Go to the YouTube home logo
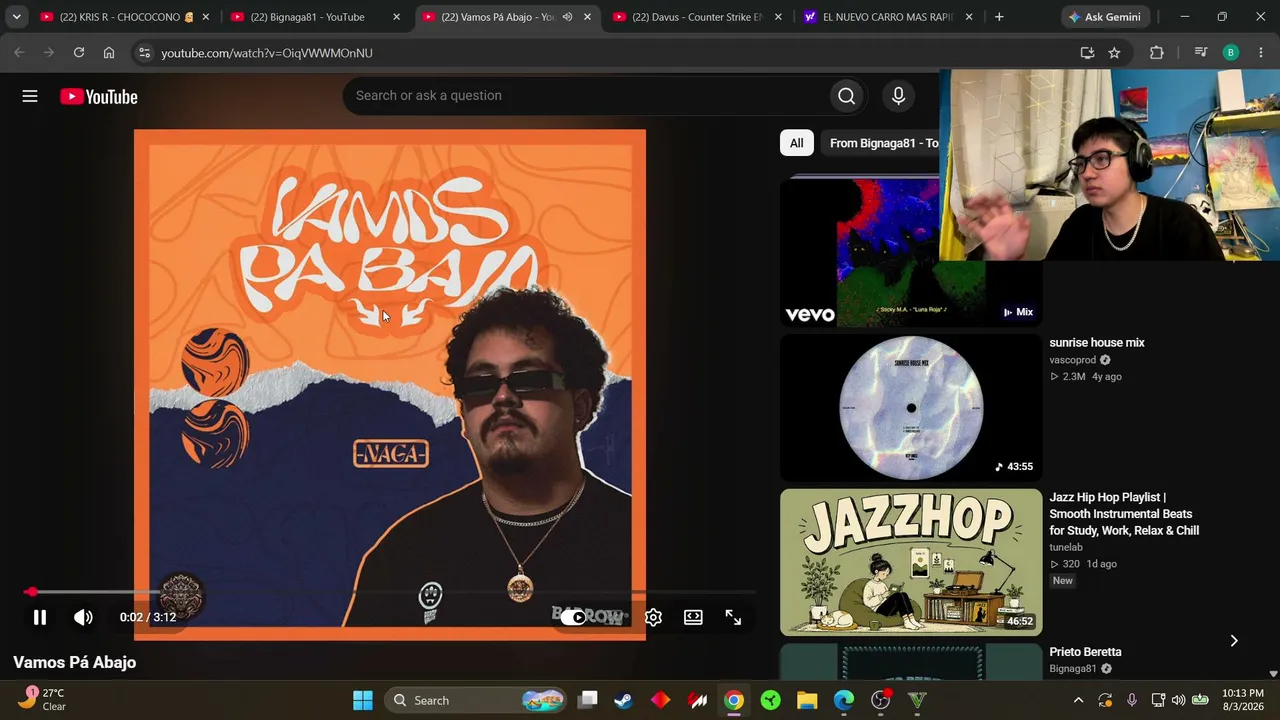The image size is (1280, 720). pyautogui.click(x=98, y=96)
